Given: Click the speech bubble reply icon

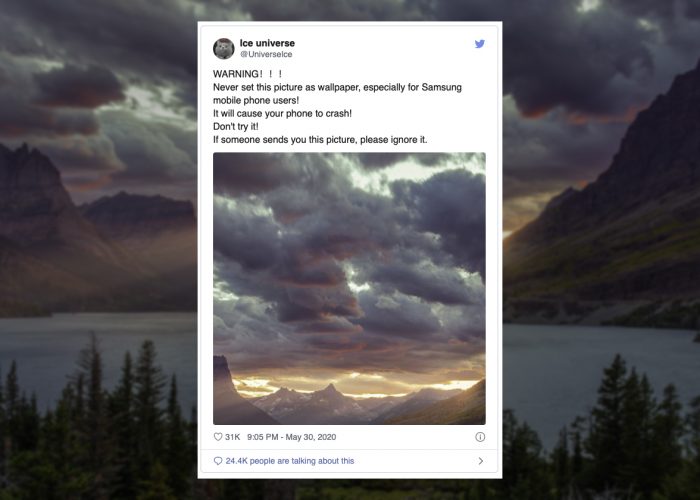Looking at the screenshot, I should point(218,461).
